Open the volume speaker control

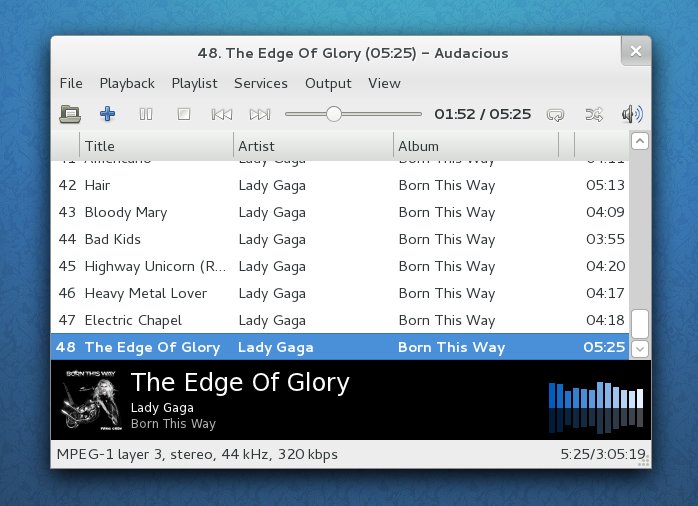[x=632, y=114]
